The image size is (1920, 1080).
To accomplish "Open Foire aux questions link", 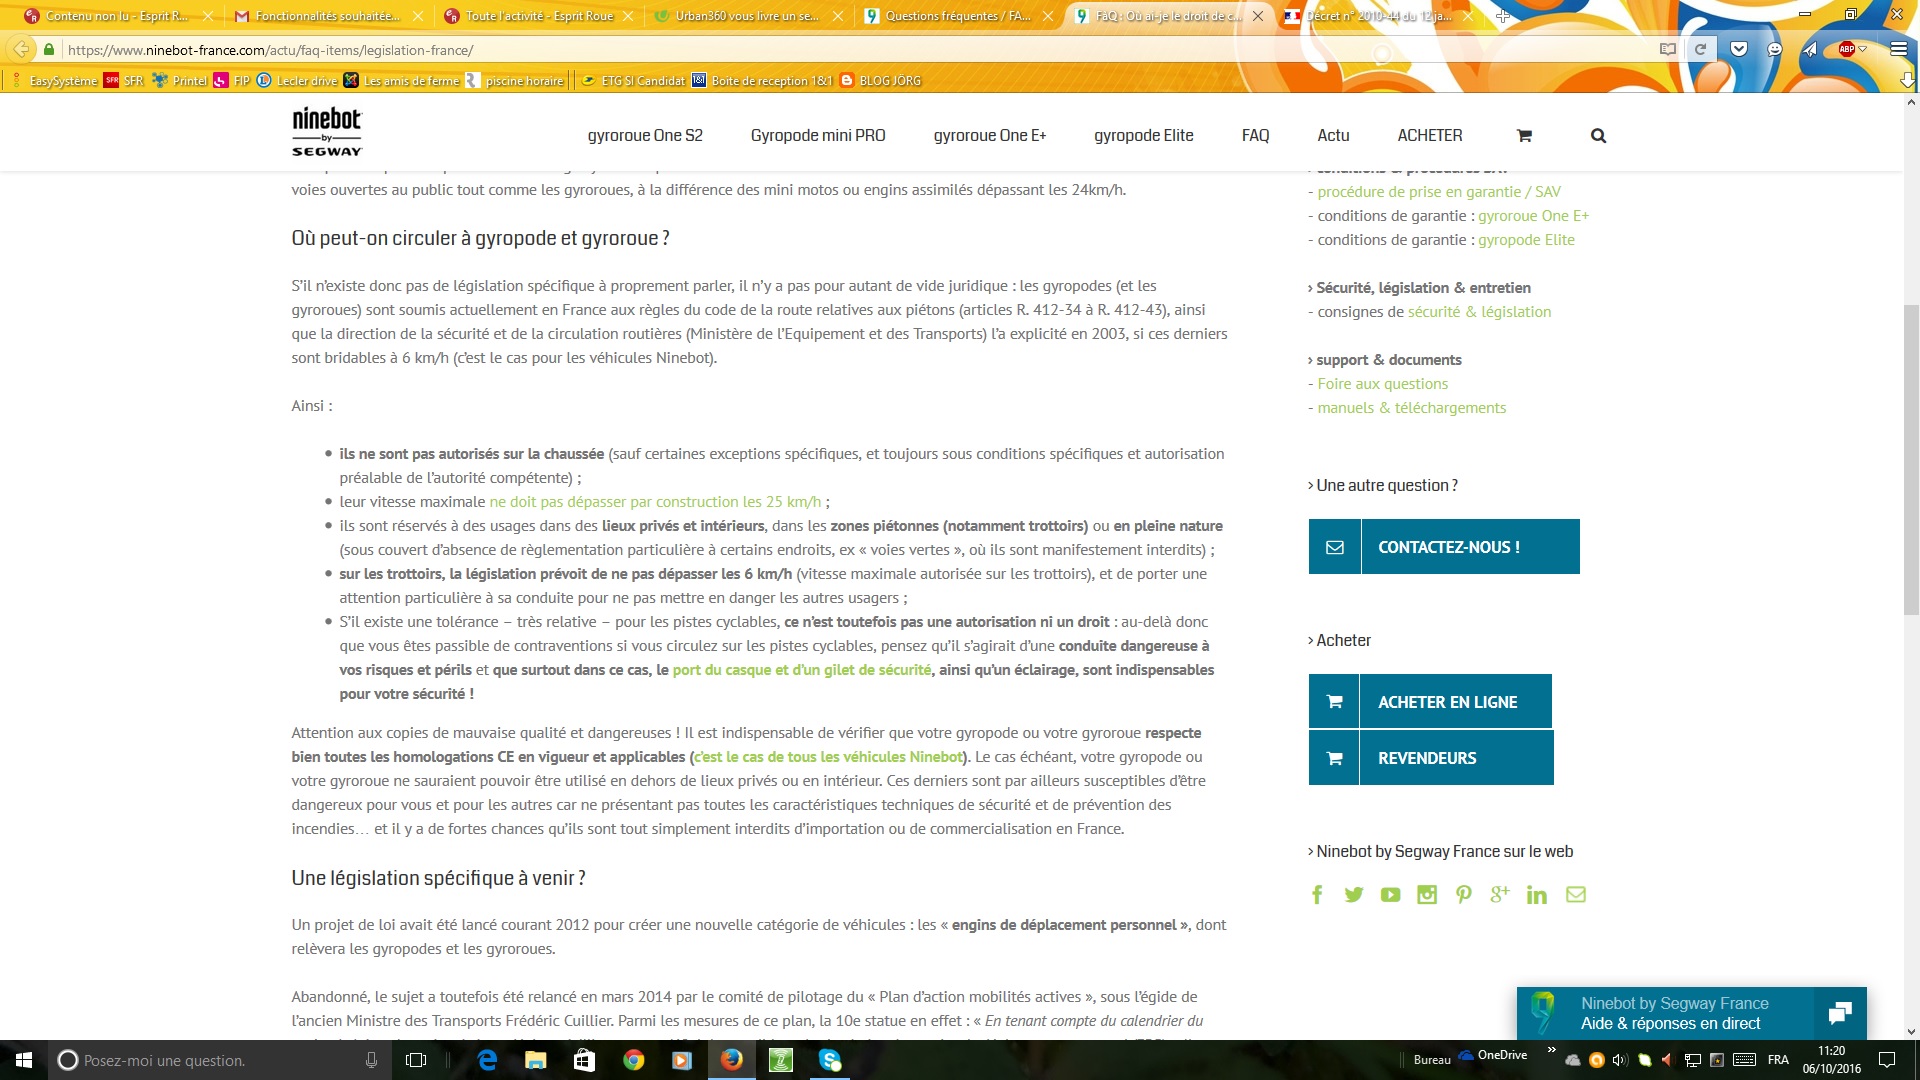I will [x=1383, y=384].
